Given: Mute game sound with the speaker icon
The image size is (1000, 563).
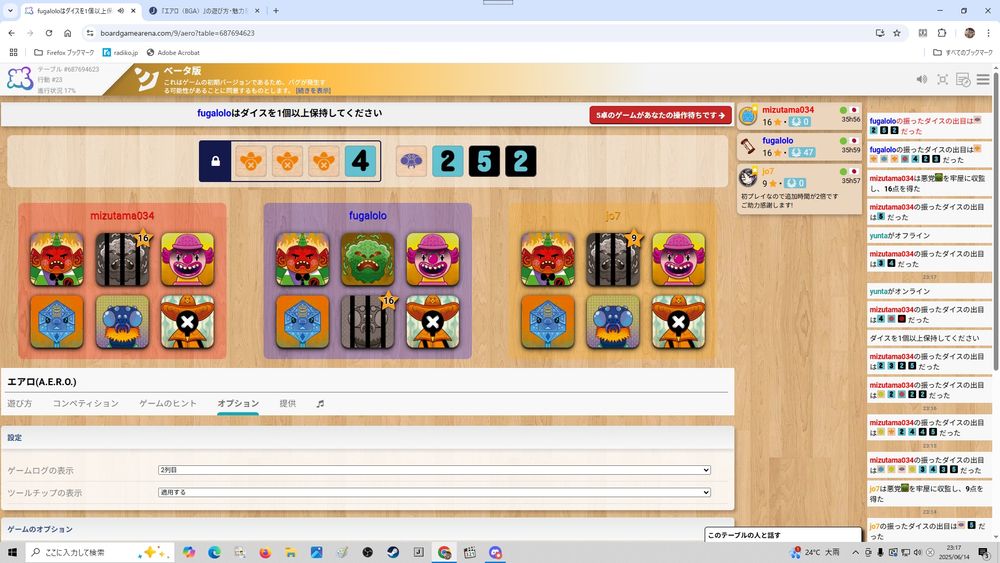Looking at the screenshot, I should coord(922,79).
